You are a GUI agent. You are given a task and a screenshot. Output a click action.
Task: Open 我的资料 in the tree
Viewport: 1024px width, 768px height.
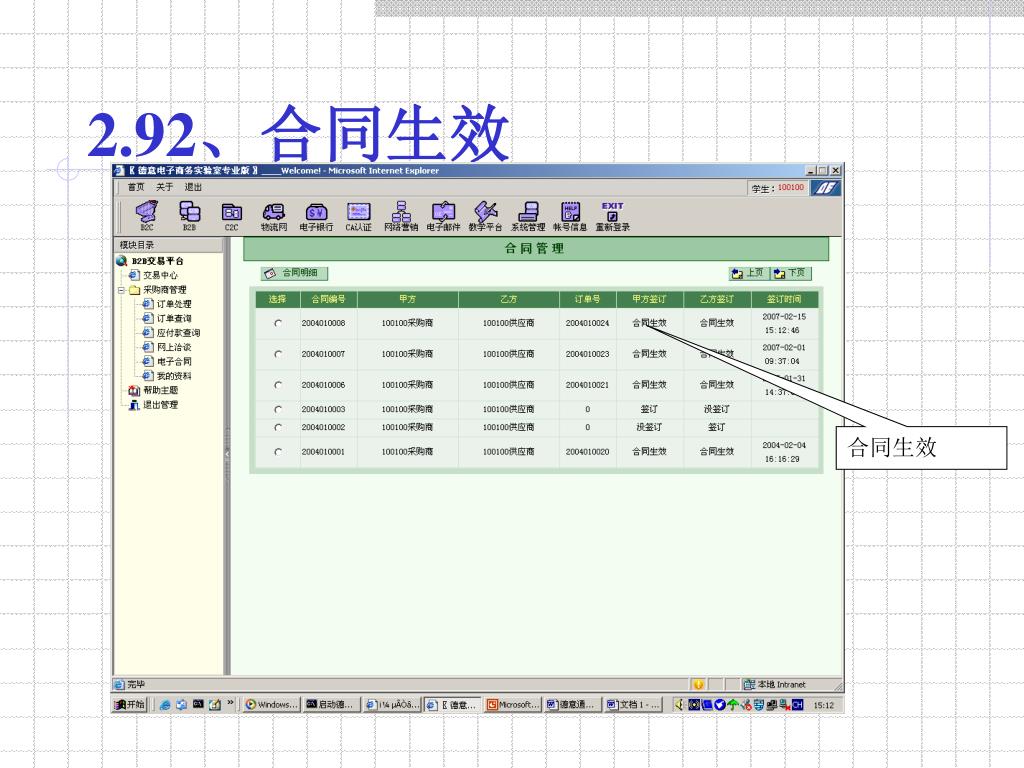174,376
